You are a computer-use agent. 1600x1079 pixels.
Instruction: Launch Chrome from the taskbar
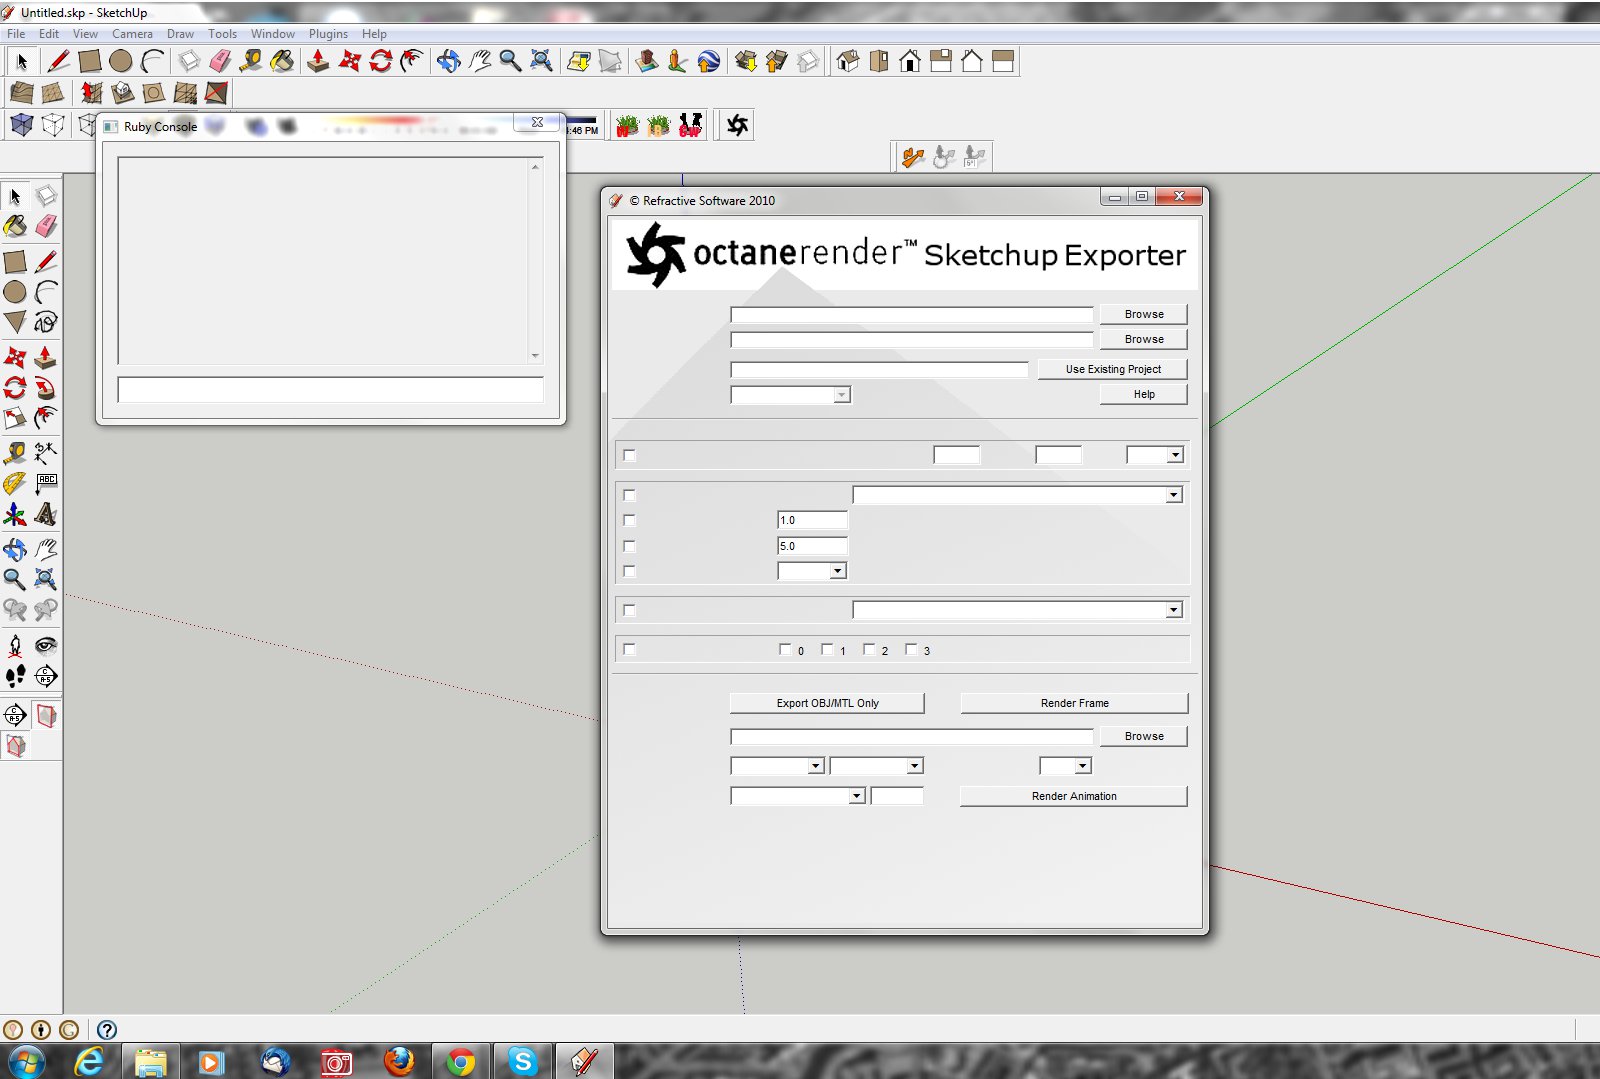460,1061
